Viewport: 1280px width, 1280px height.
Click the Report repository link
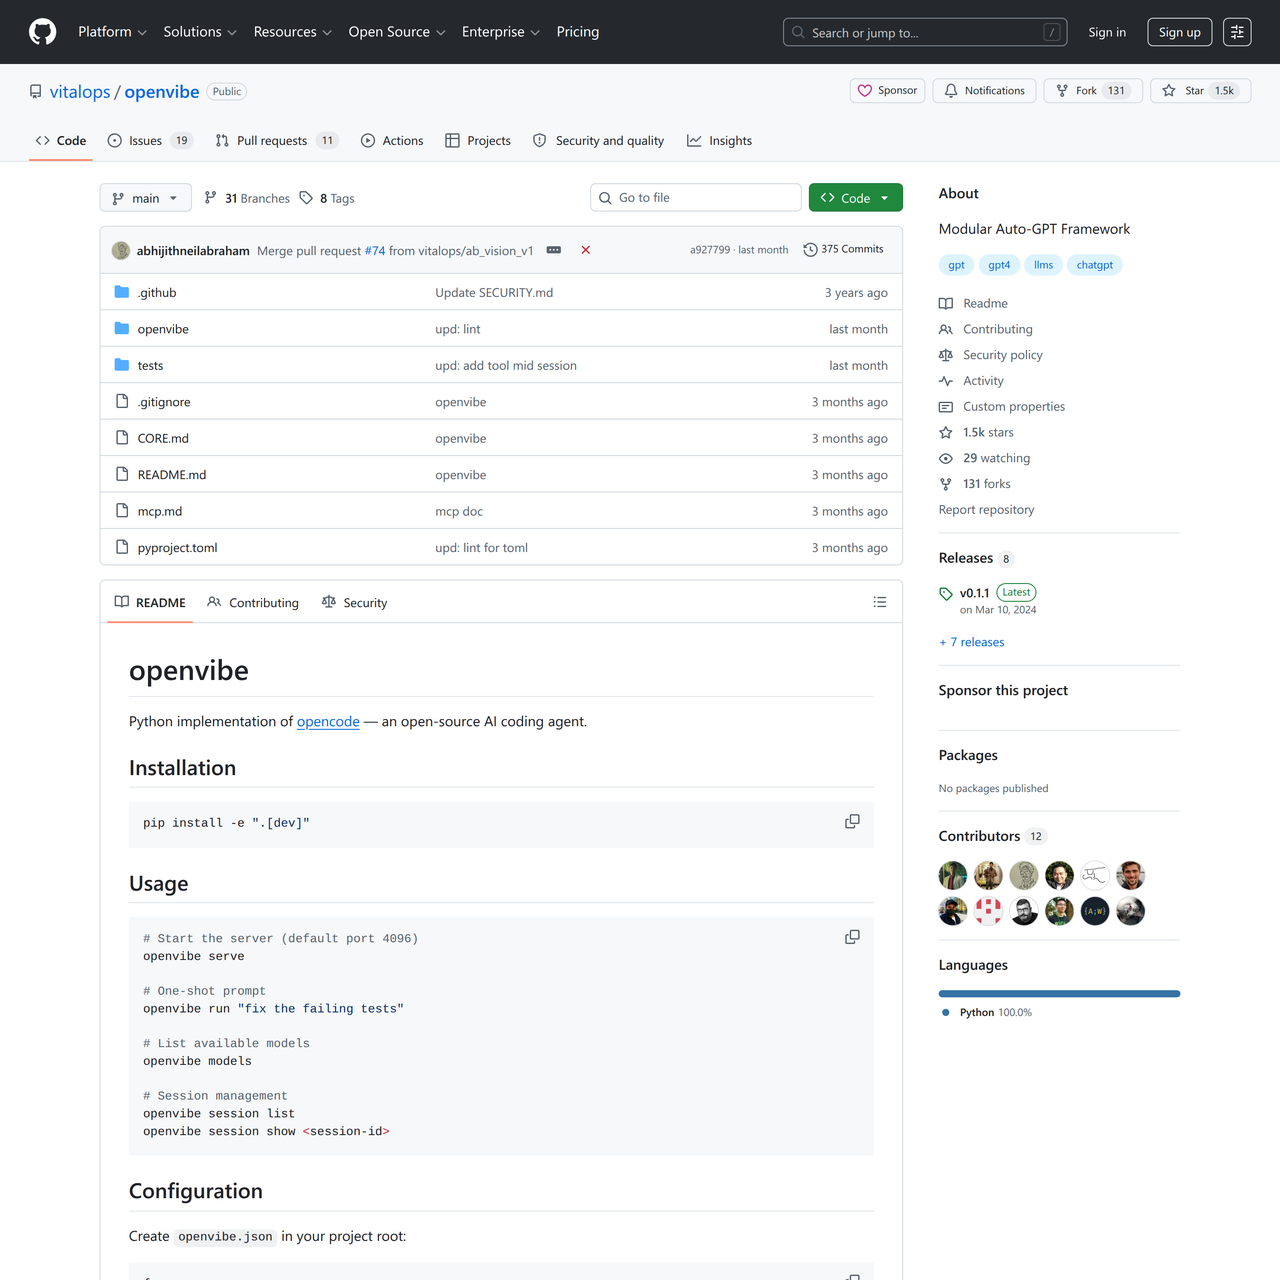pyautogui.click(x=987, y=510)
